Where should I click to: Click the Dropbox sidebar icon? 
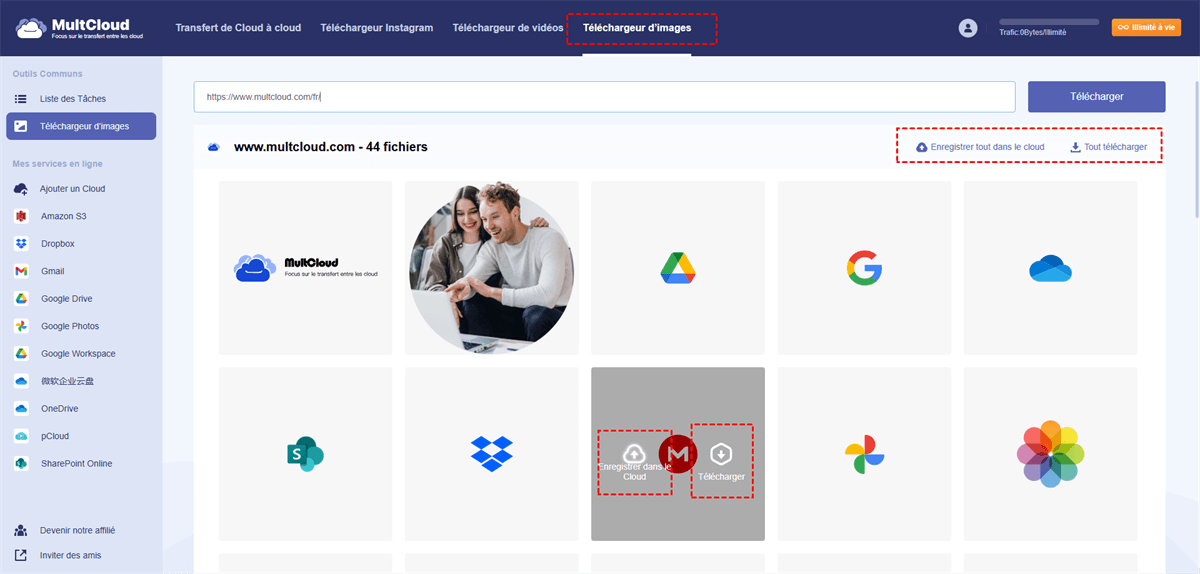20,244
